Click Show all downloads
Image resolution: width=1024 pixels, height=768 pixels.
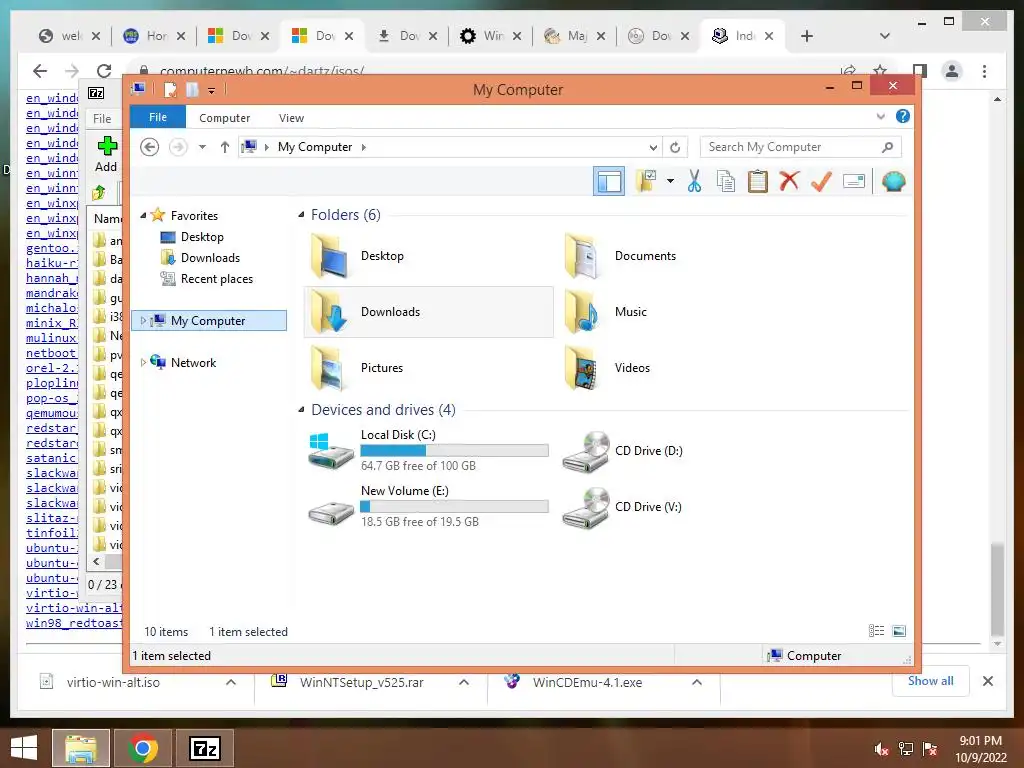pos(930,681)
